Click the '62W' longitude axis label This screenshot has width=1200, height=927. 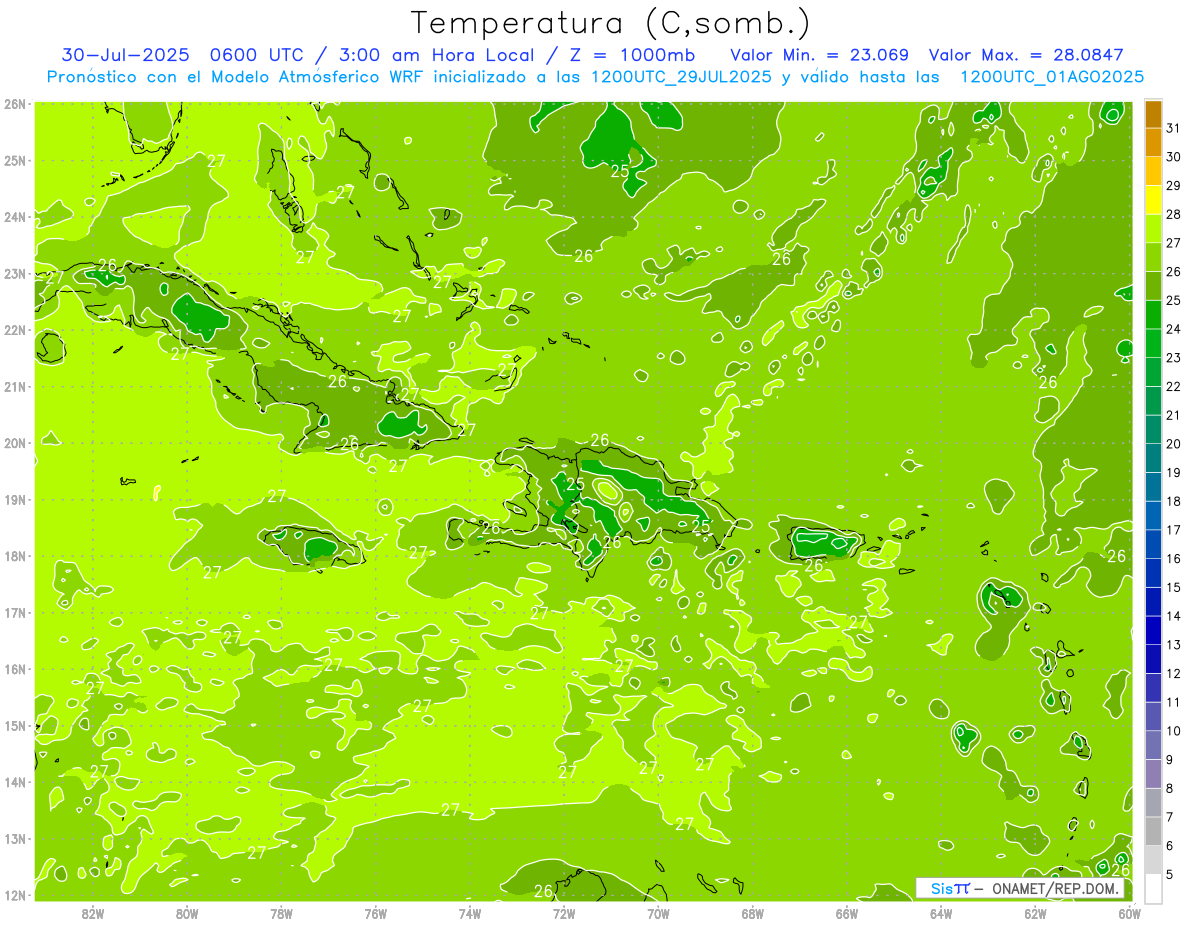pyautogui.click(x=1035, y=913)
